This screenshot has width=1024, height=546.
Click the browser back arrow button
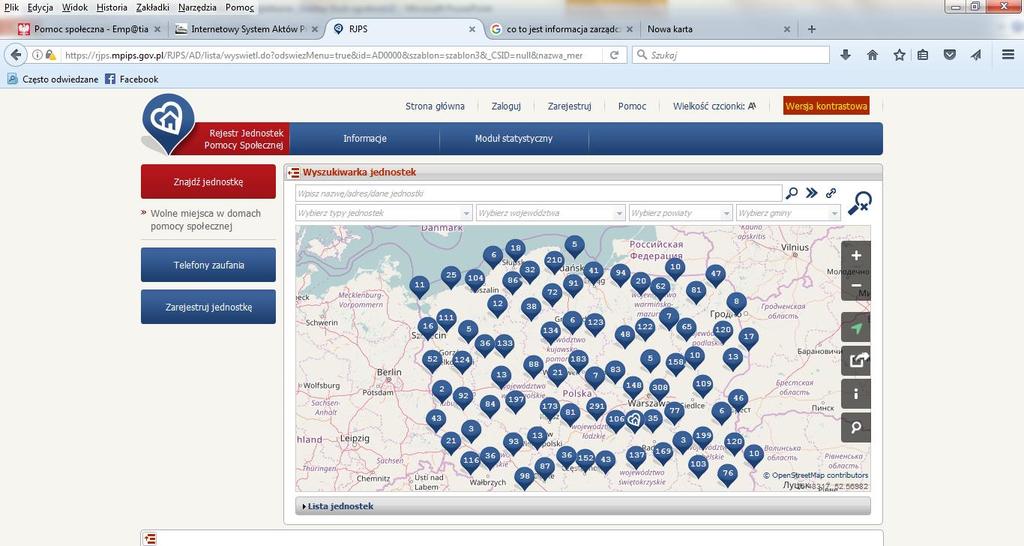16,55
